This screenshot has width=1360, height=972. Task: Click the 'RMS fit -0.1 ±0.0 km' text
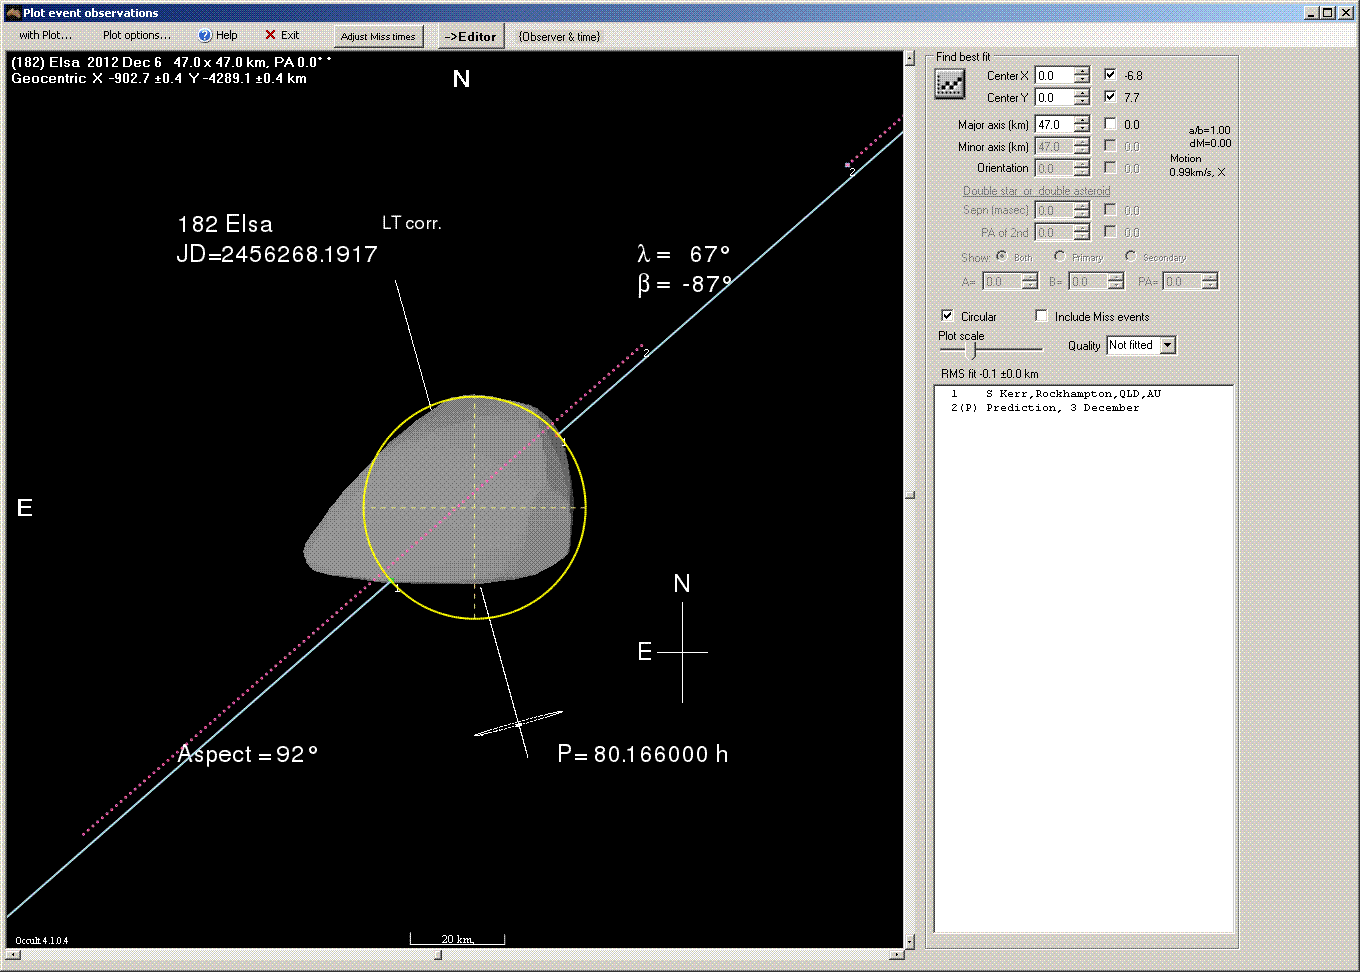(989, 374)
